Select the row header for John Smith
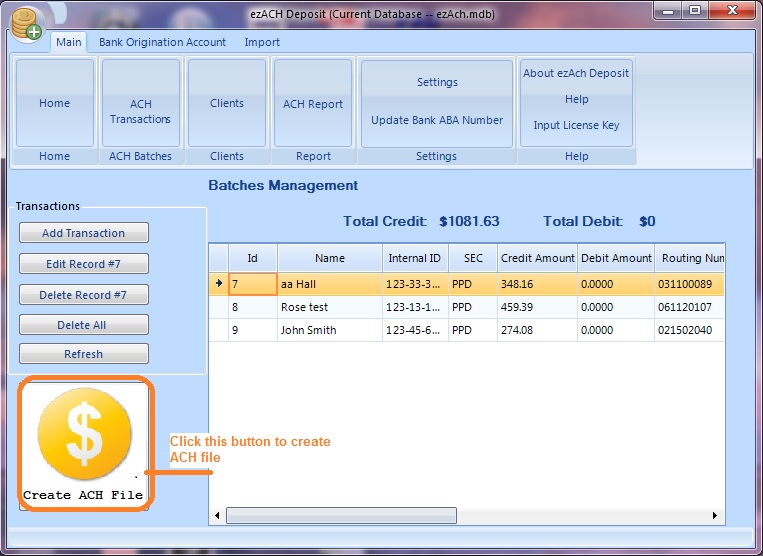 pyautogui.click(x=219, y=331)
